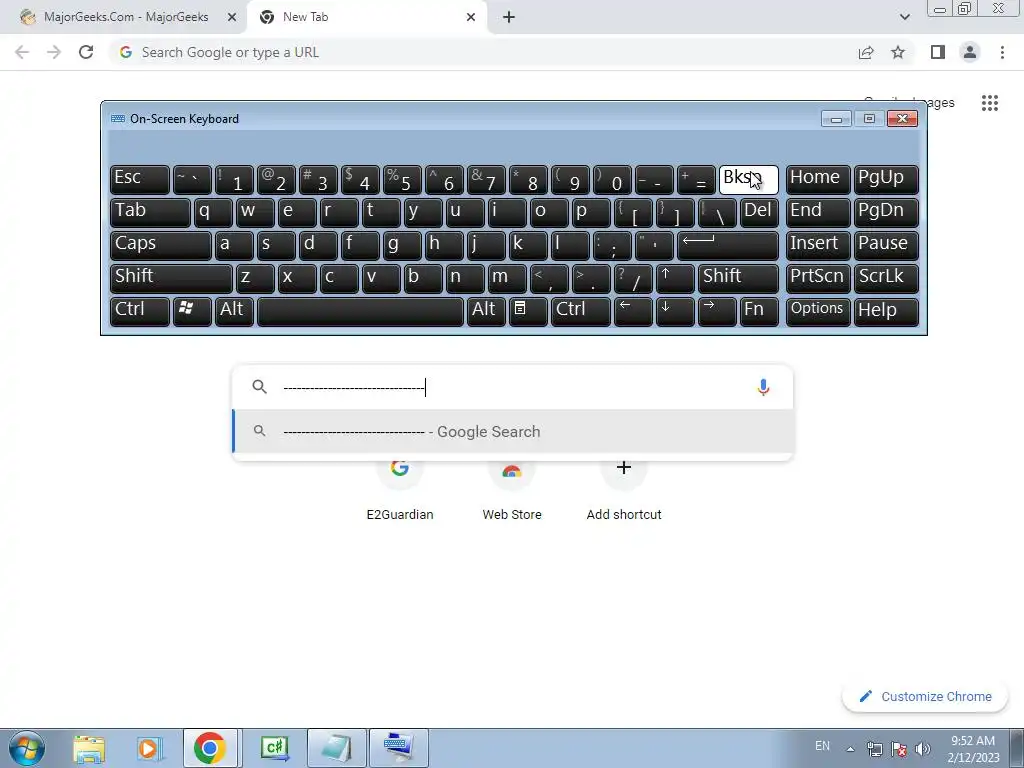Close the MajorGeeks.Com tab
The height and width of the screenshot is (768, 1024).
point(231,17)
